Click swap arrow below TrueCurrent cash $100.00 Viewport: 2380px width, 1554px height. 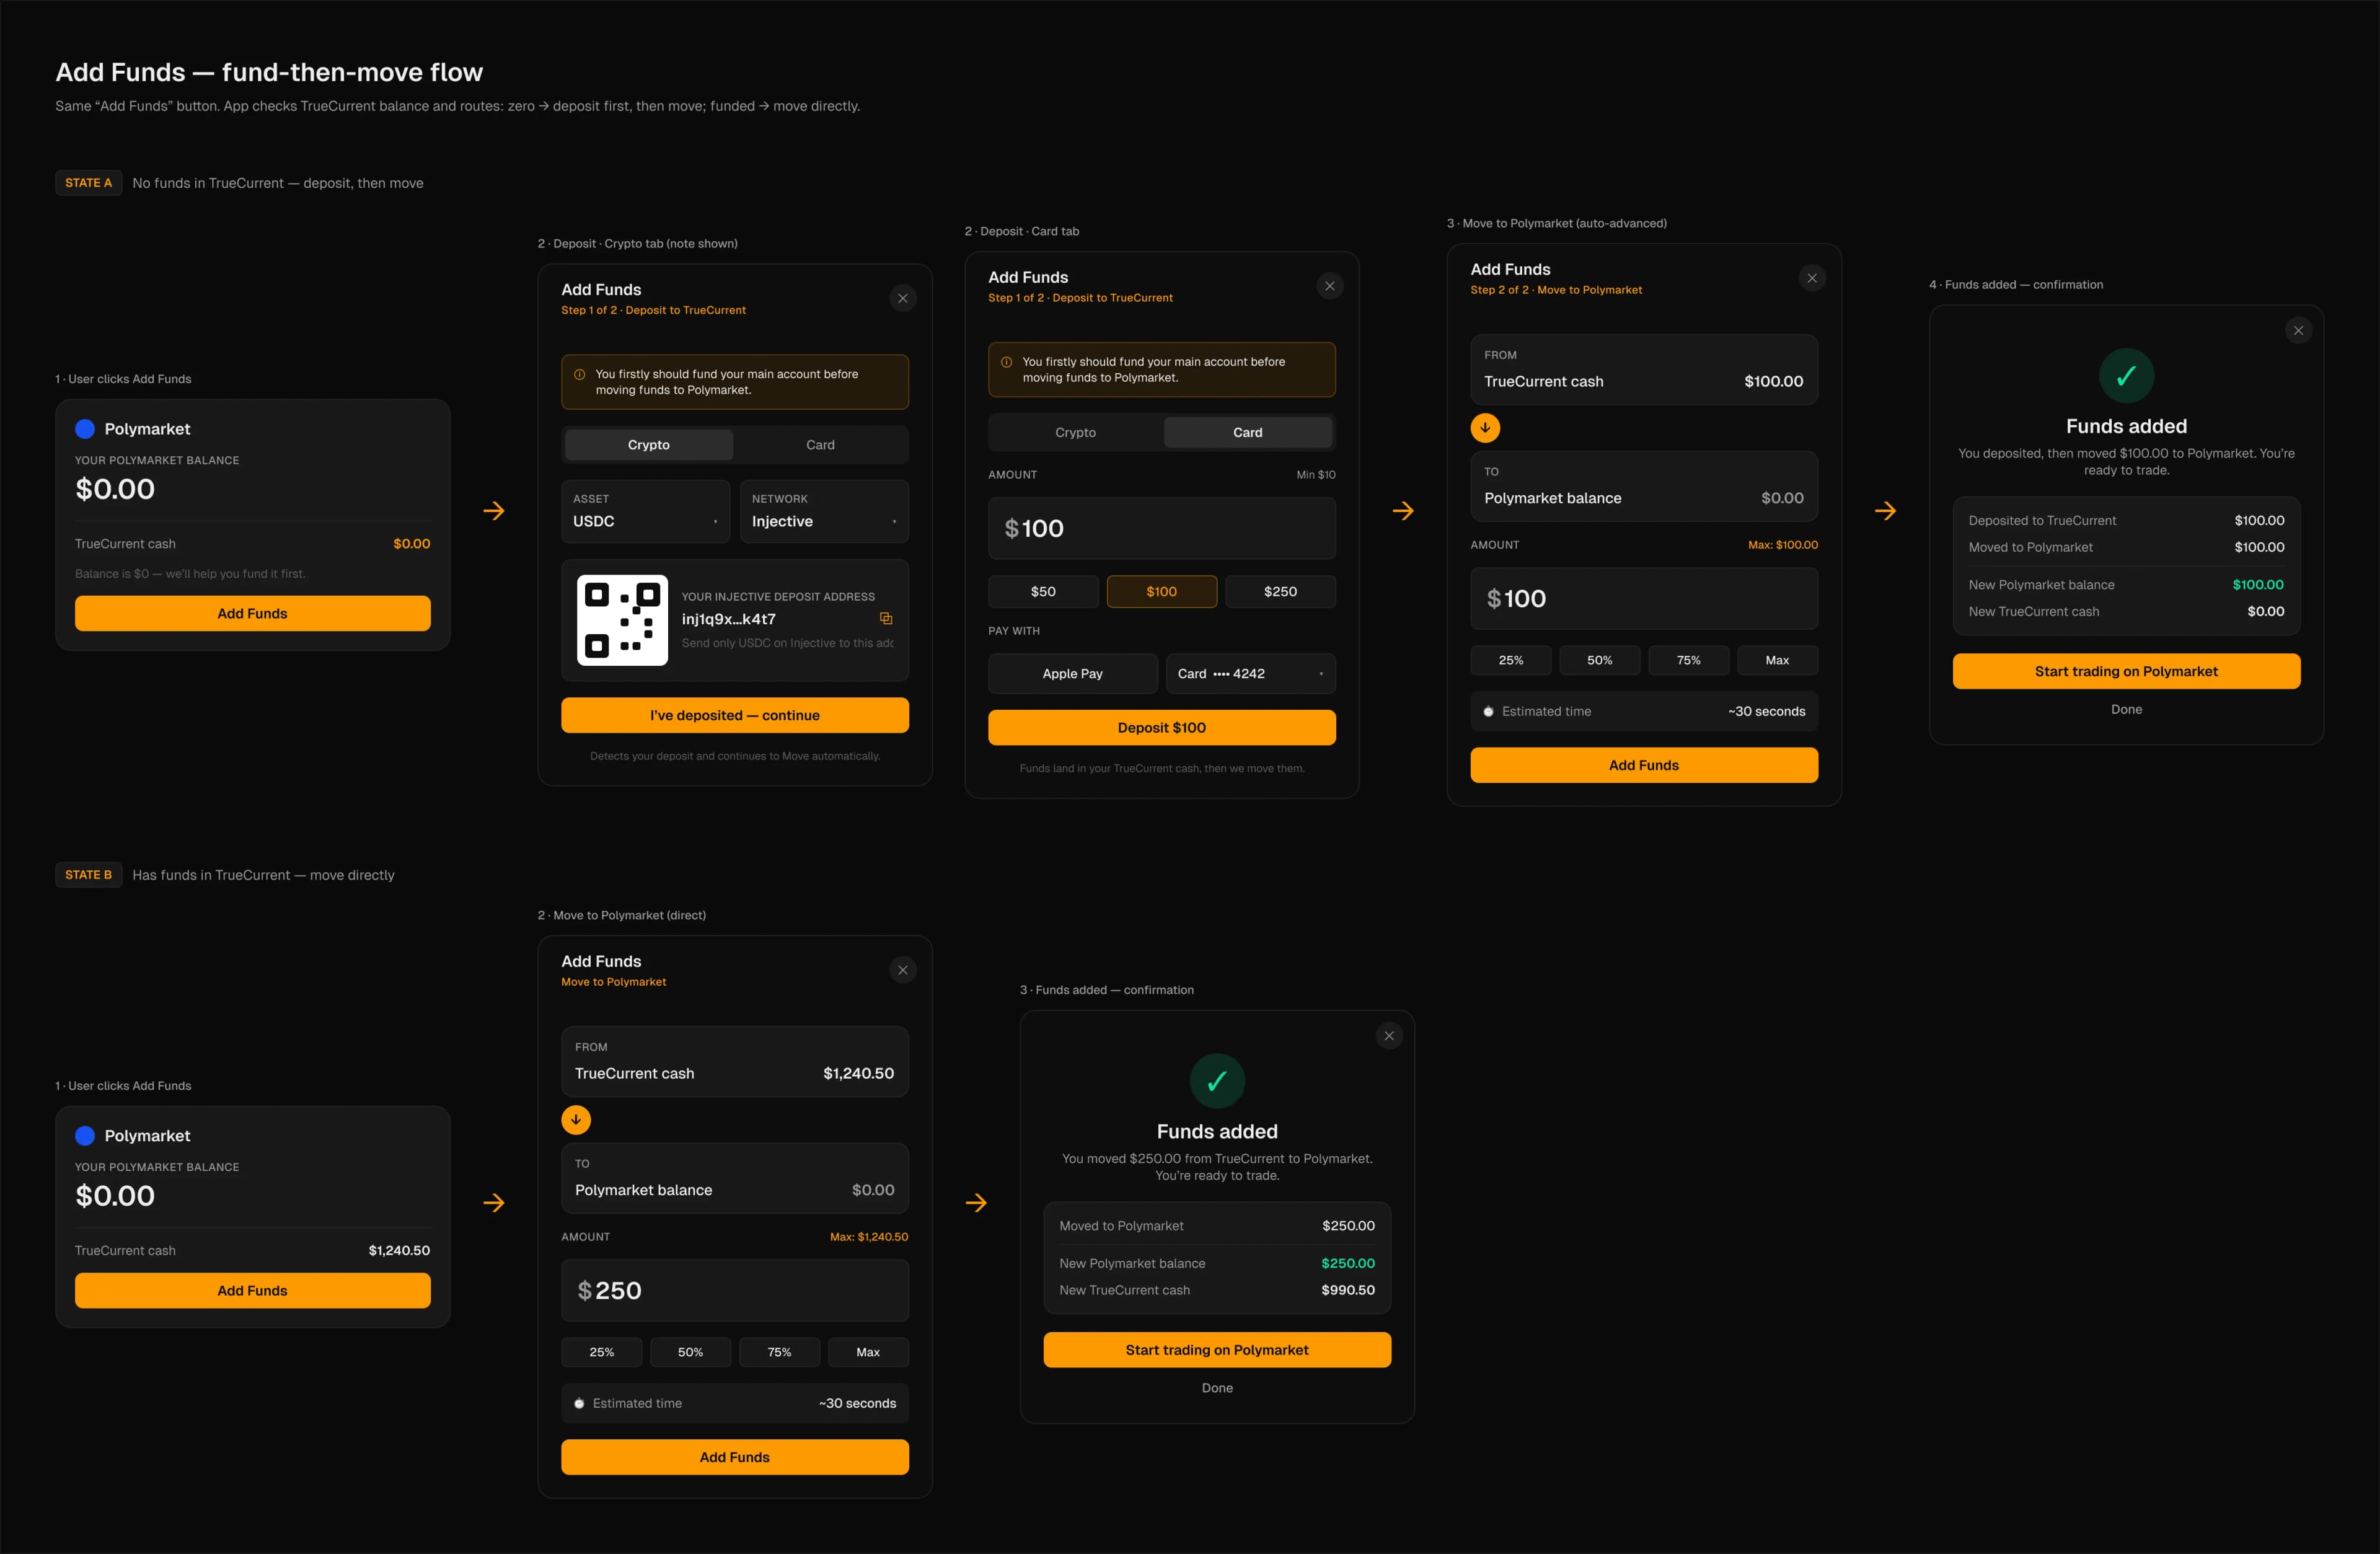[1485, 428]
